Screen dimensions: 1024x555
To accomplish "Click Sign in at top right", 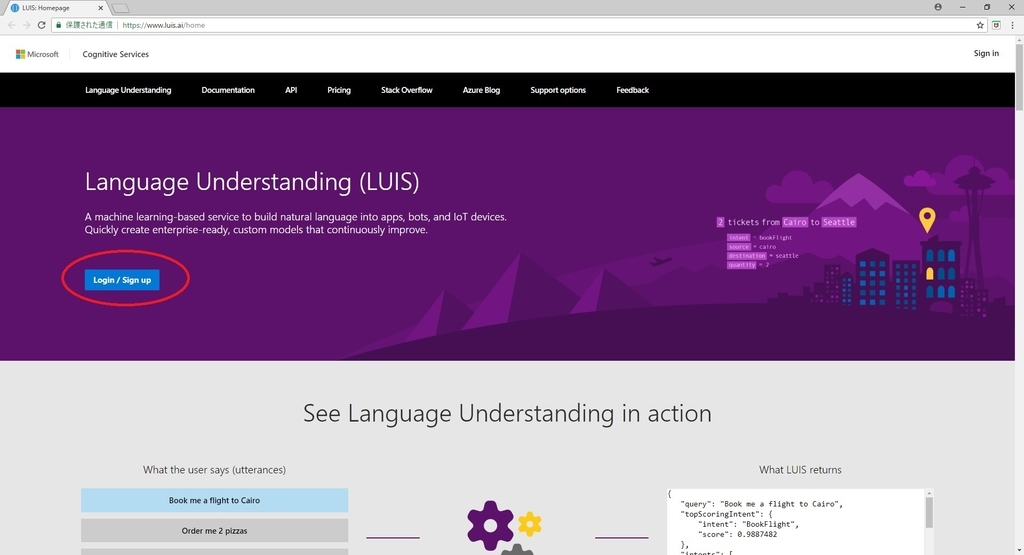I will click(986, 54).
